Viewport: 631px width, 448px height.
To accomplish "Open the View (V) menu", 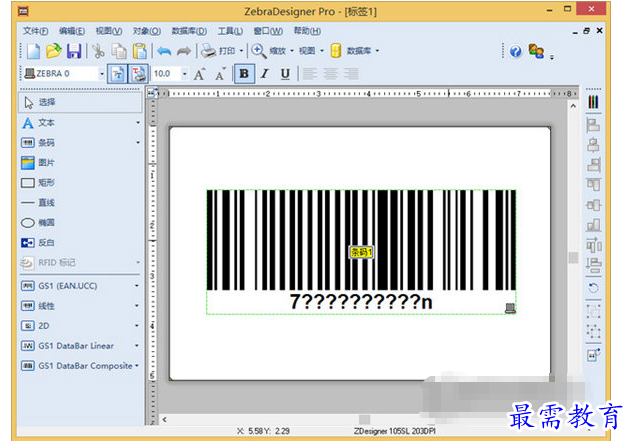I will coord(109,31).
